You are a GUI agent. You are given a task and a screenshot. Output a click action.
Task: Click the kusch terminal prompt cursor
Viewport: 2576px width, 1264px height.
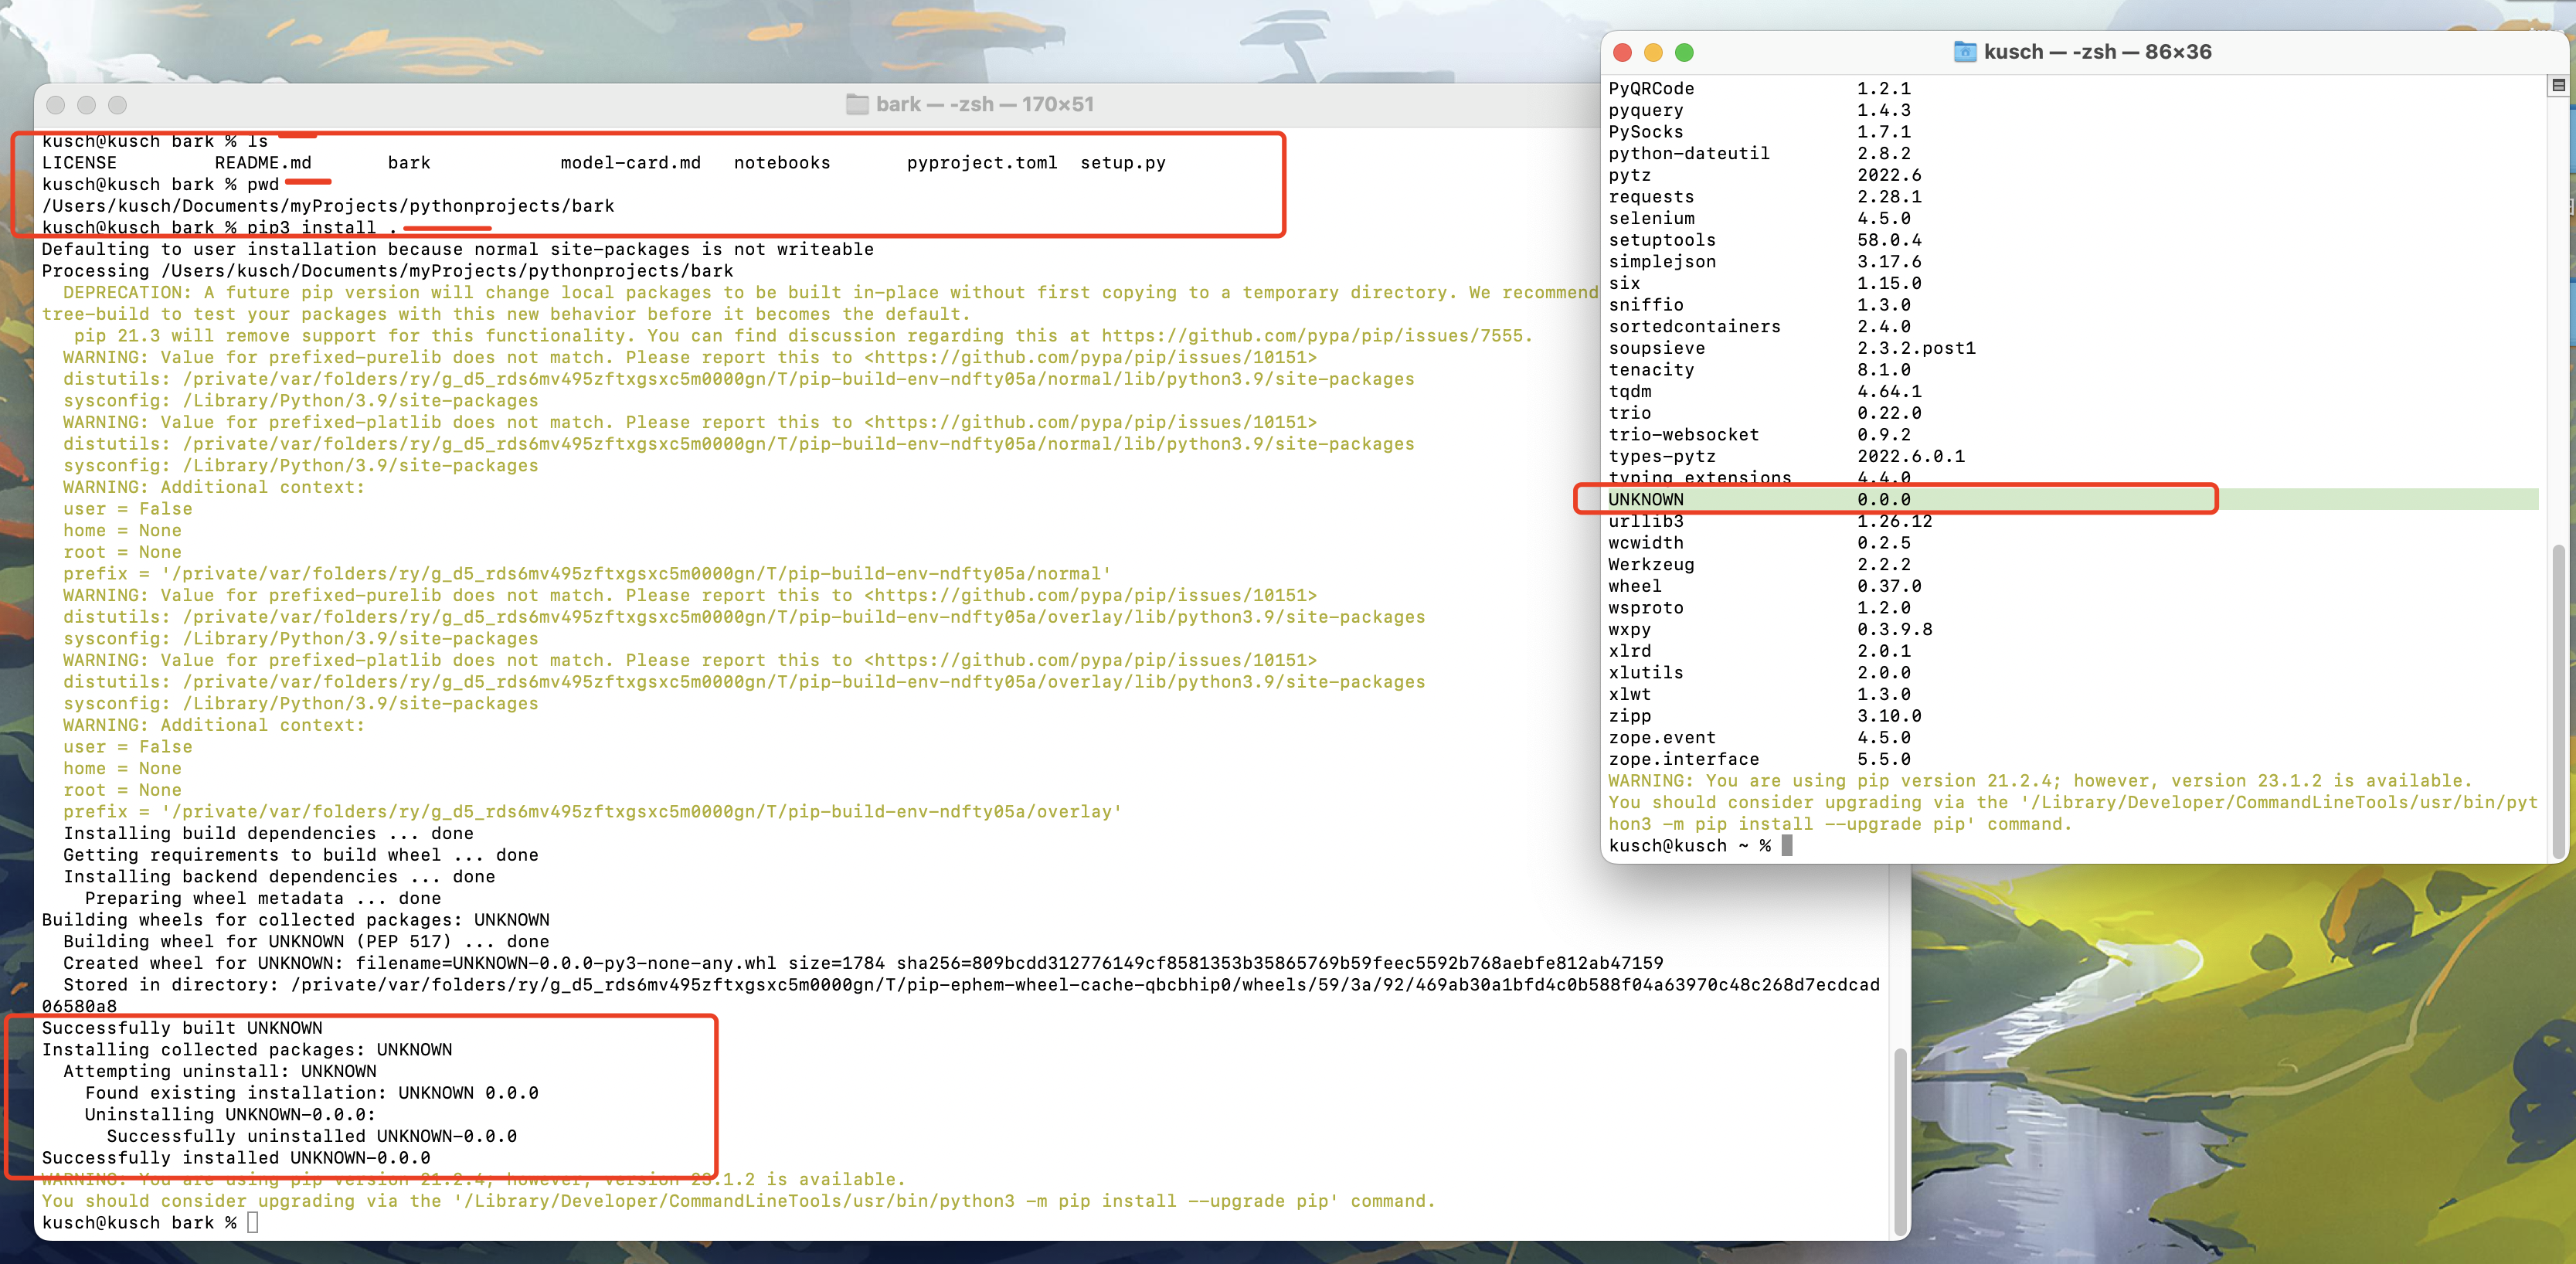coord(1787,845)
